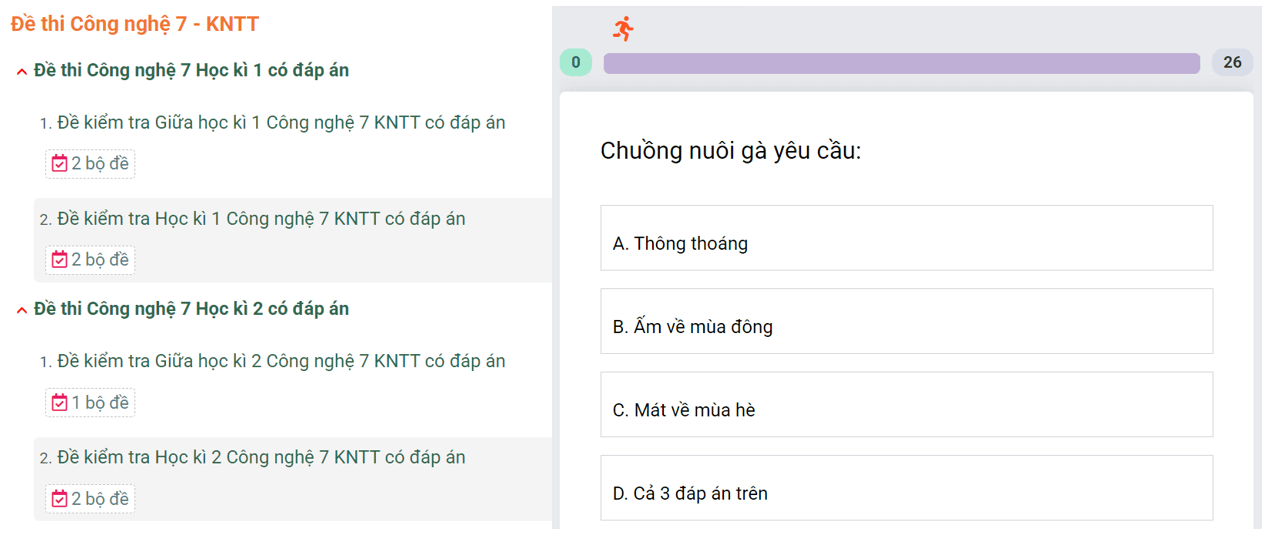
Task: Open Đề kiểm tra Học kì 2 link
Action: pos(260,458)
